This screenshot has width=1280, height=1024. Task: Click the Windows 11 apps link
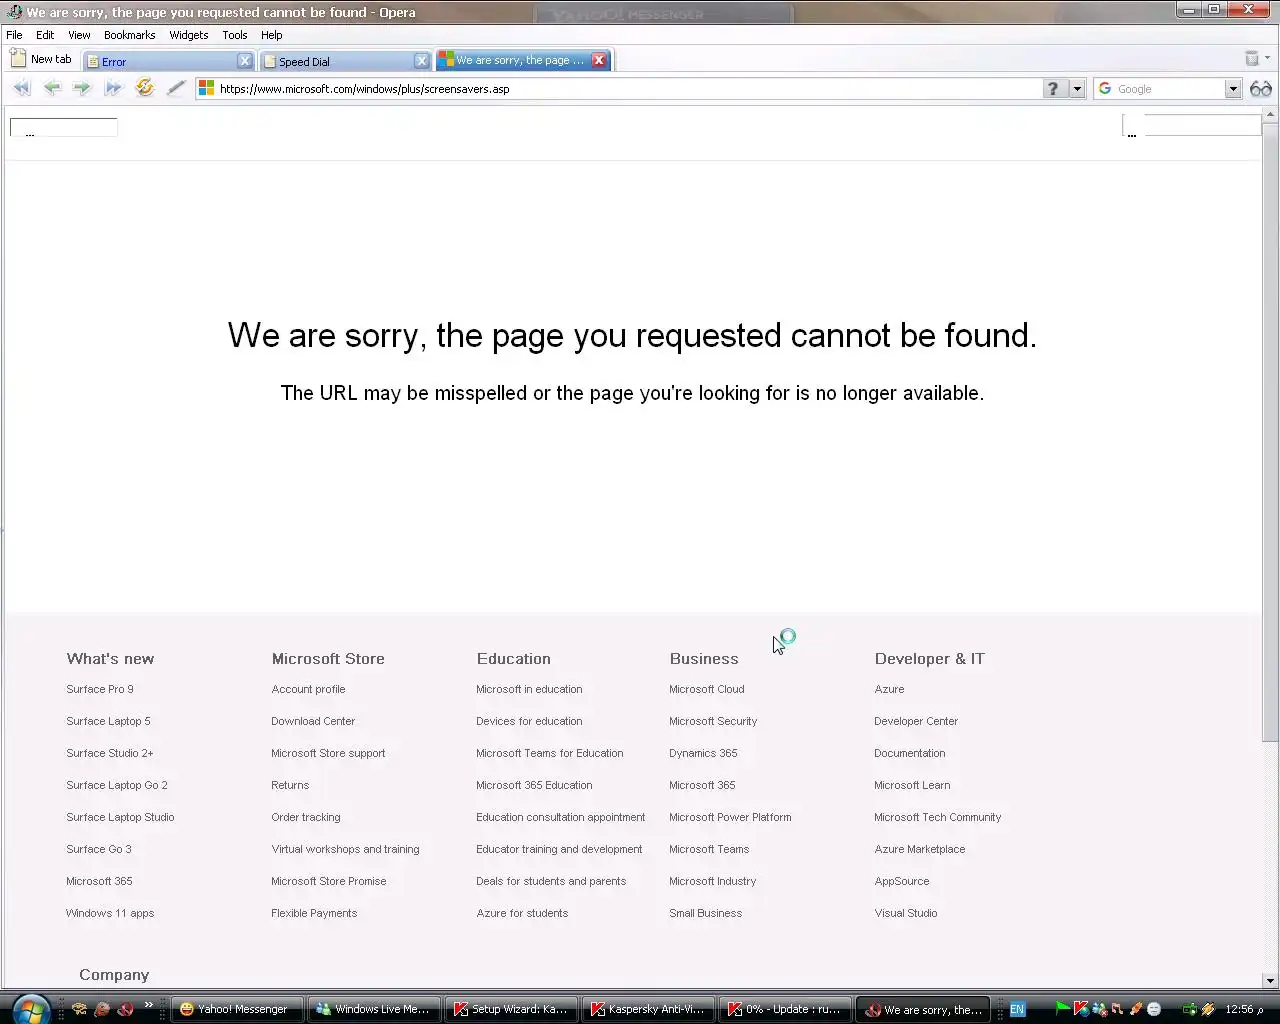(110, 913)
